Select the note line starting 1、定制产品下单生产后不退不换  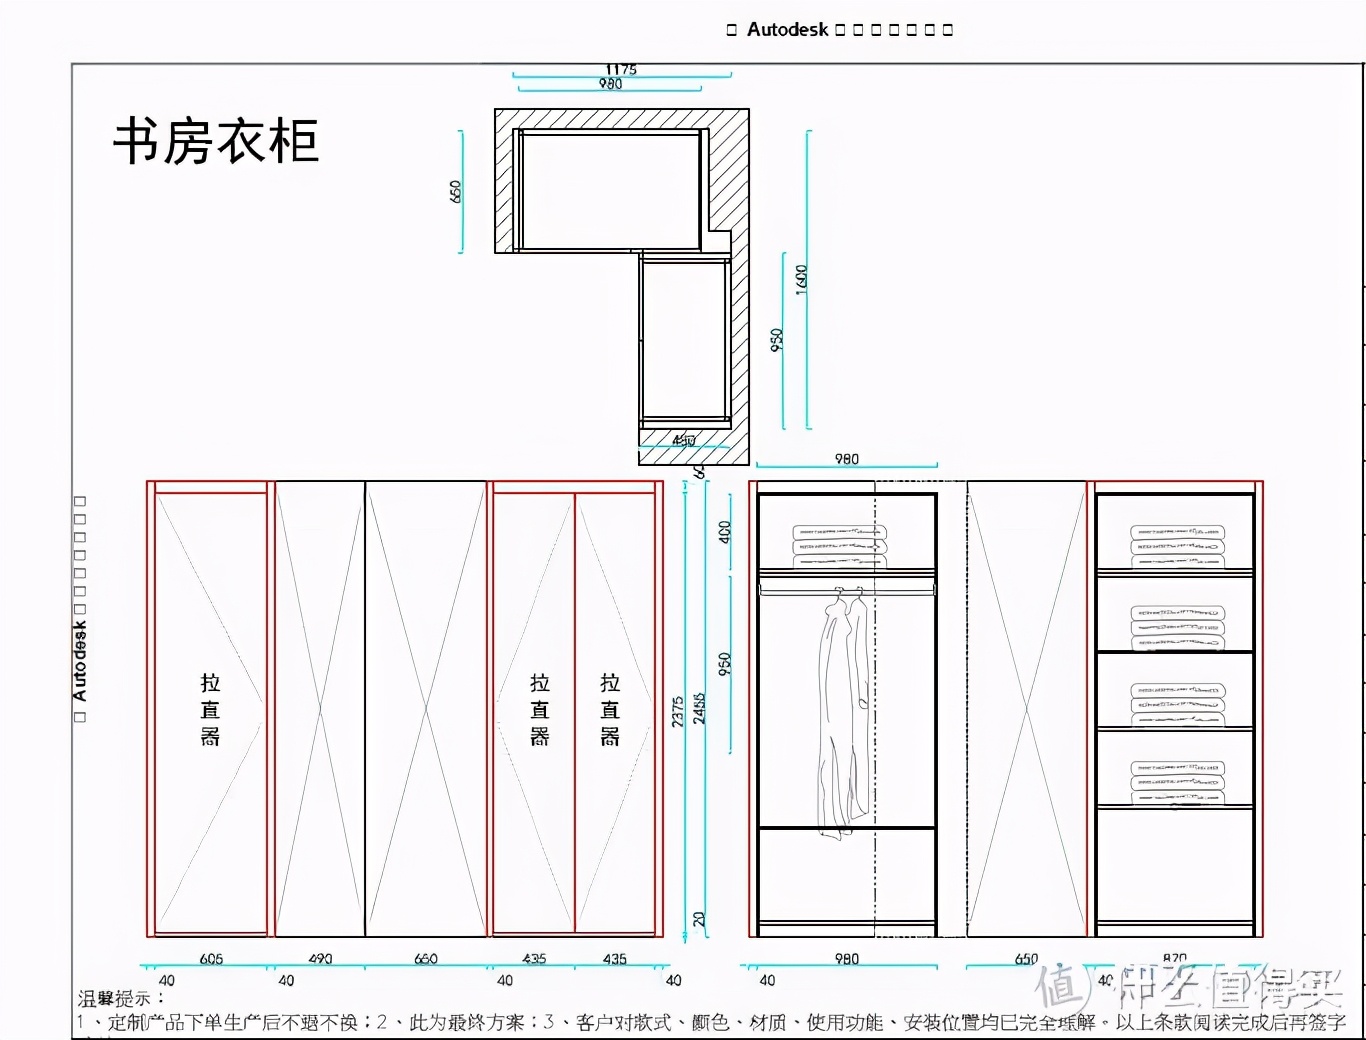click(x=711, y=1022)
